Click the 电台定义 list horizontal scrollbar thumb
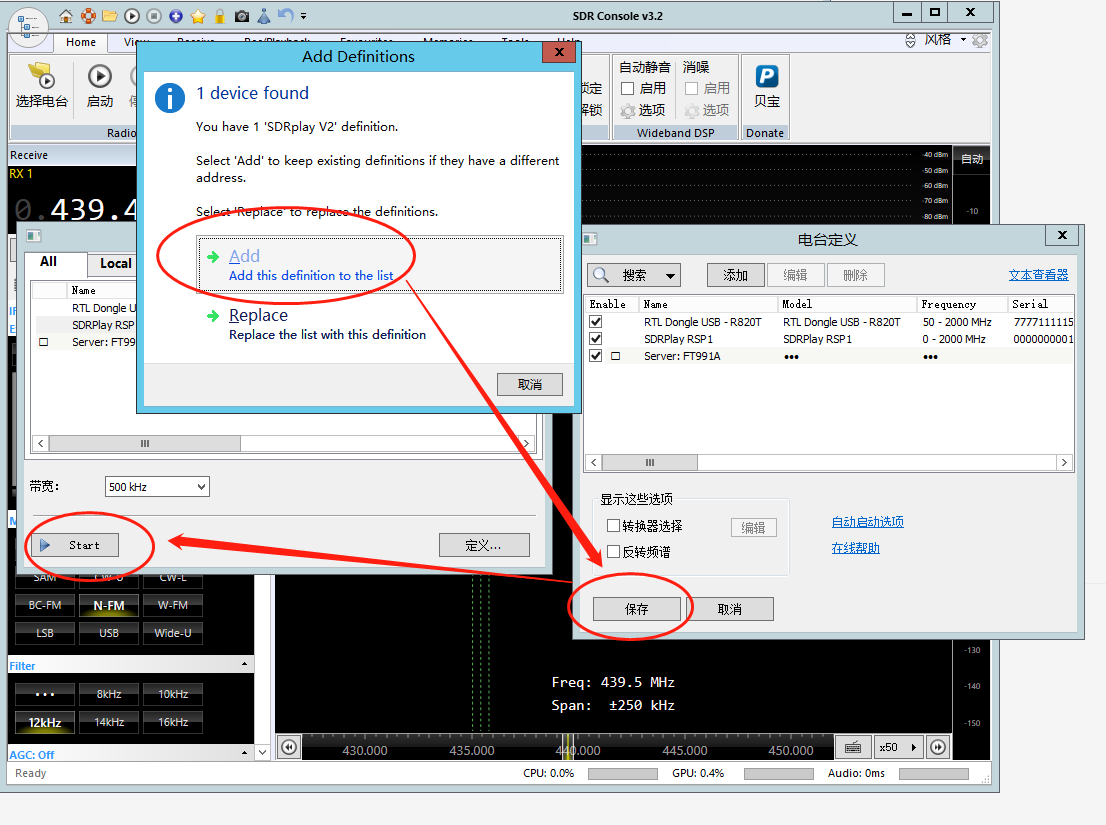The image size is (1106, 825). (650, 463)
